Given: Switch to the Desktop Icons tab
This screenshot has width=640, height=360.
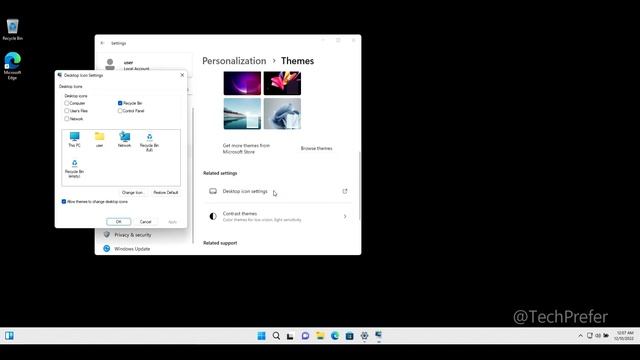Looking at the screenshot, I should [71, 87].
